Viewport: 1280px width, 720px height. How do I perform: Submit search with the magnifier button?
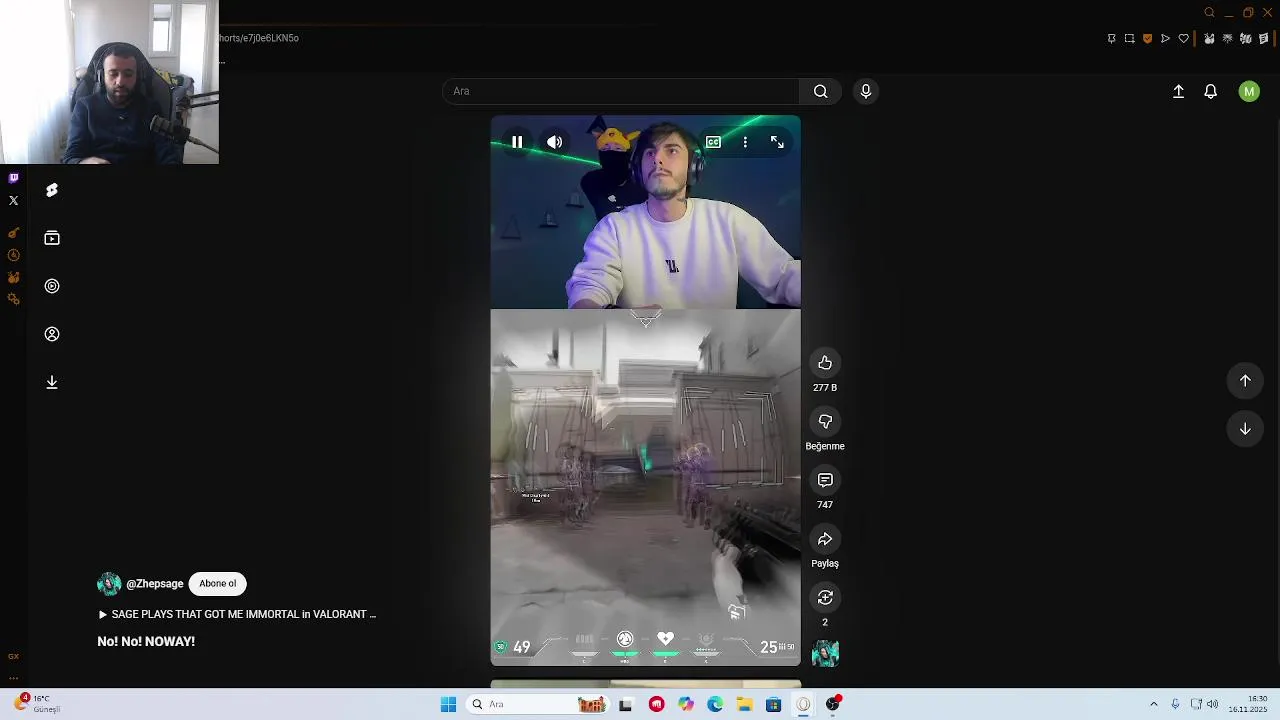click(820, 91)
